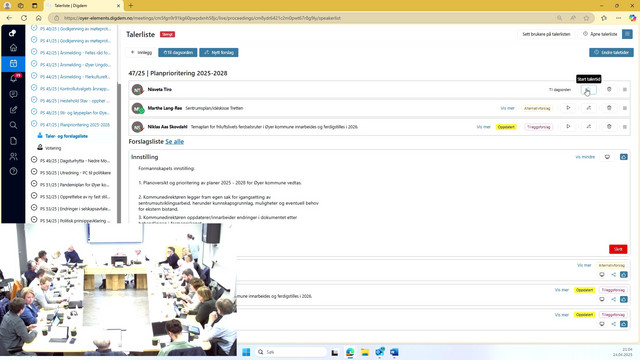Open the edit/pencil sidebar icon
The height and width of the screenshot is (360, 640).
pyautogui.click(x=13, y=109)
